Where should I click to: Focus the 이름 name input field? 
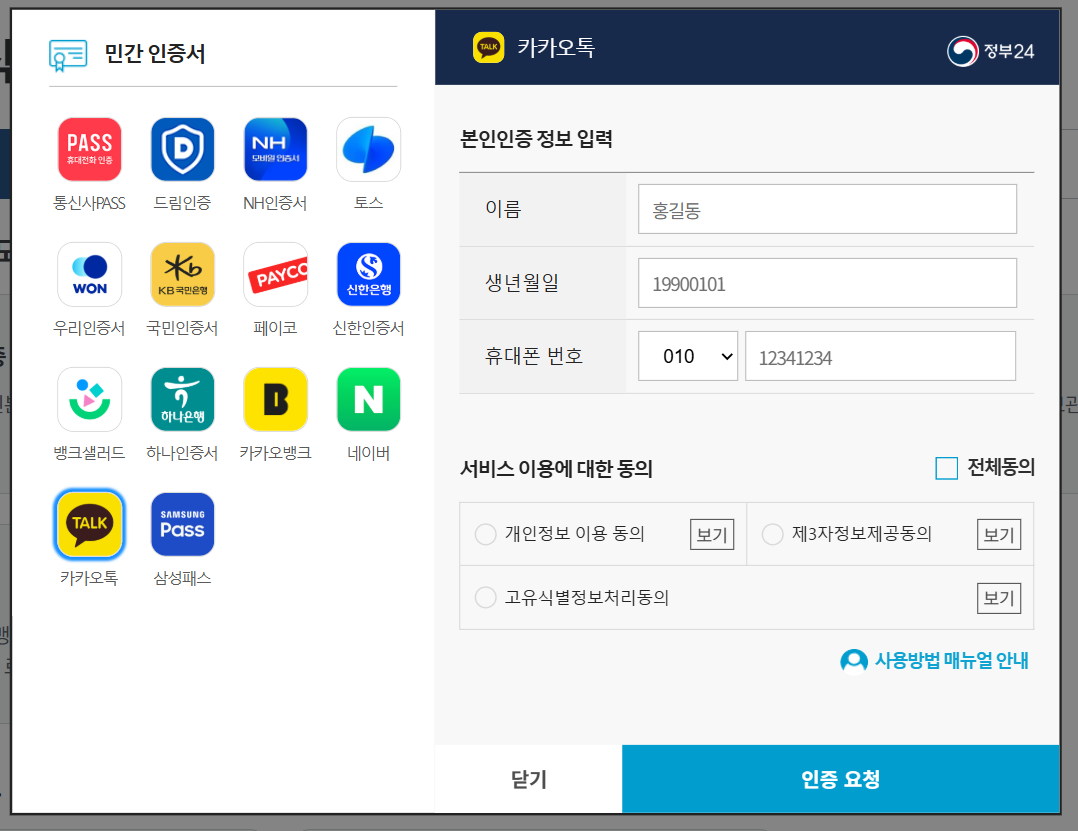827,209
